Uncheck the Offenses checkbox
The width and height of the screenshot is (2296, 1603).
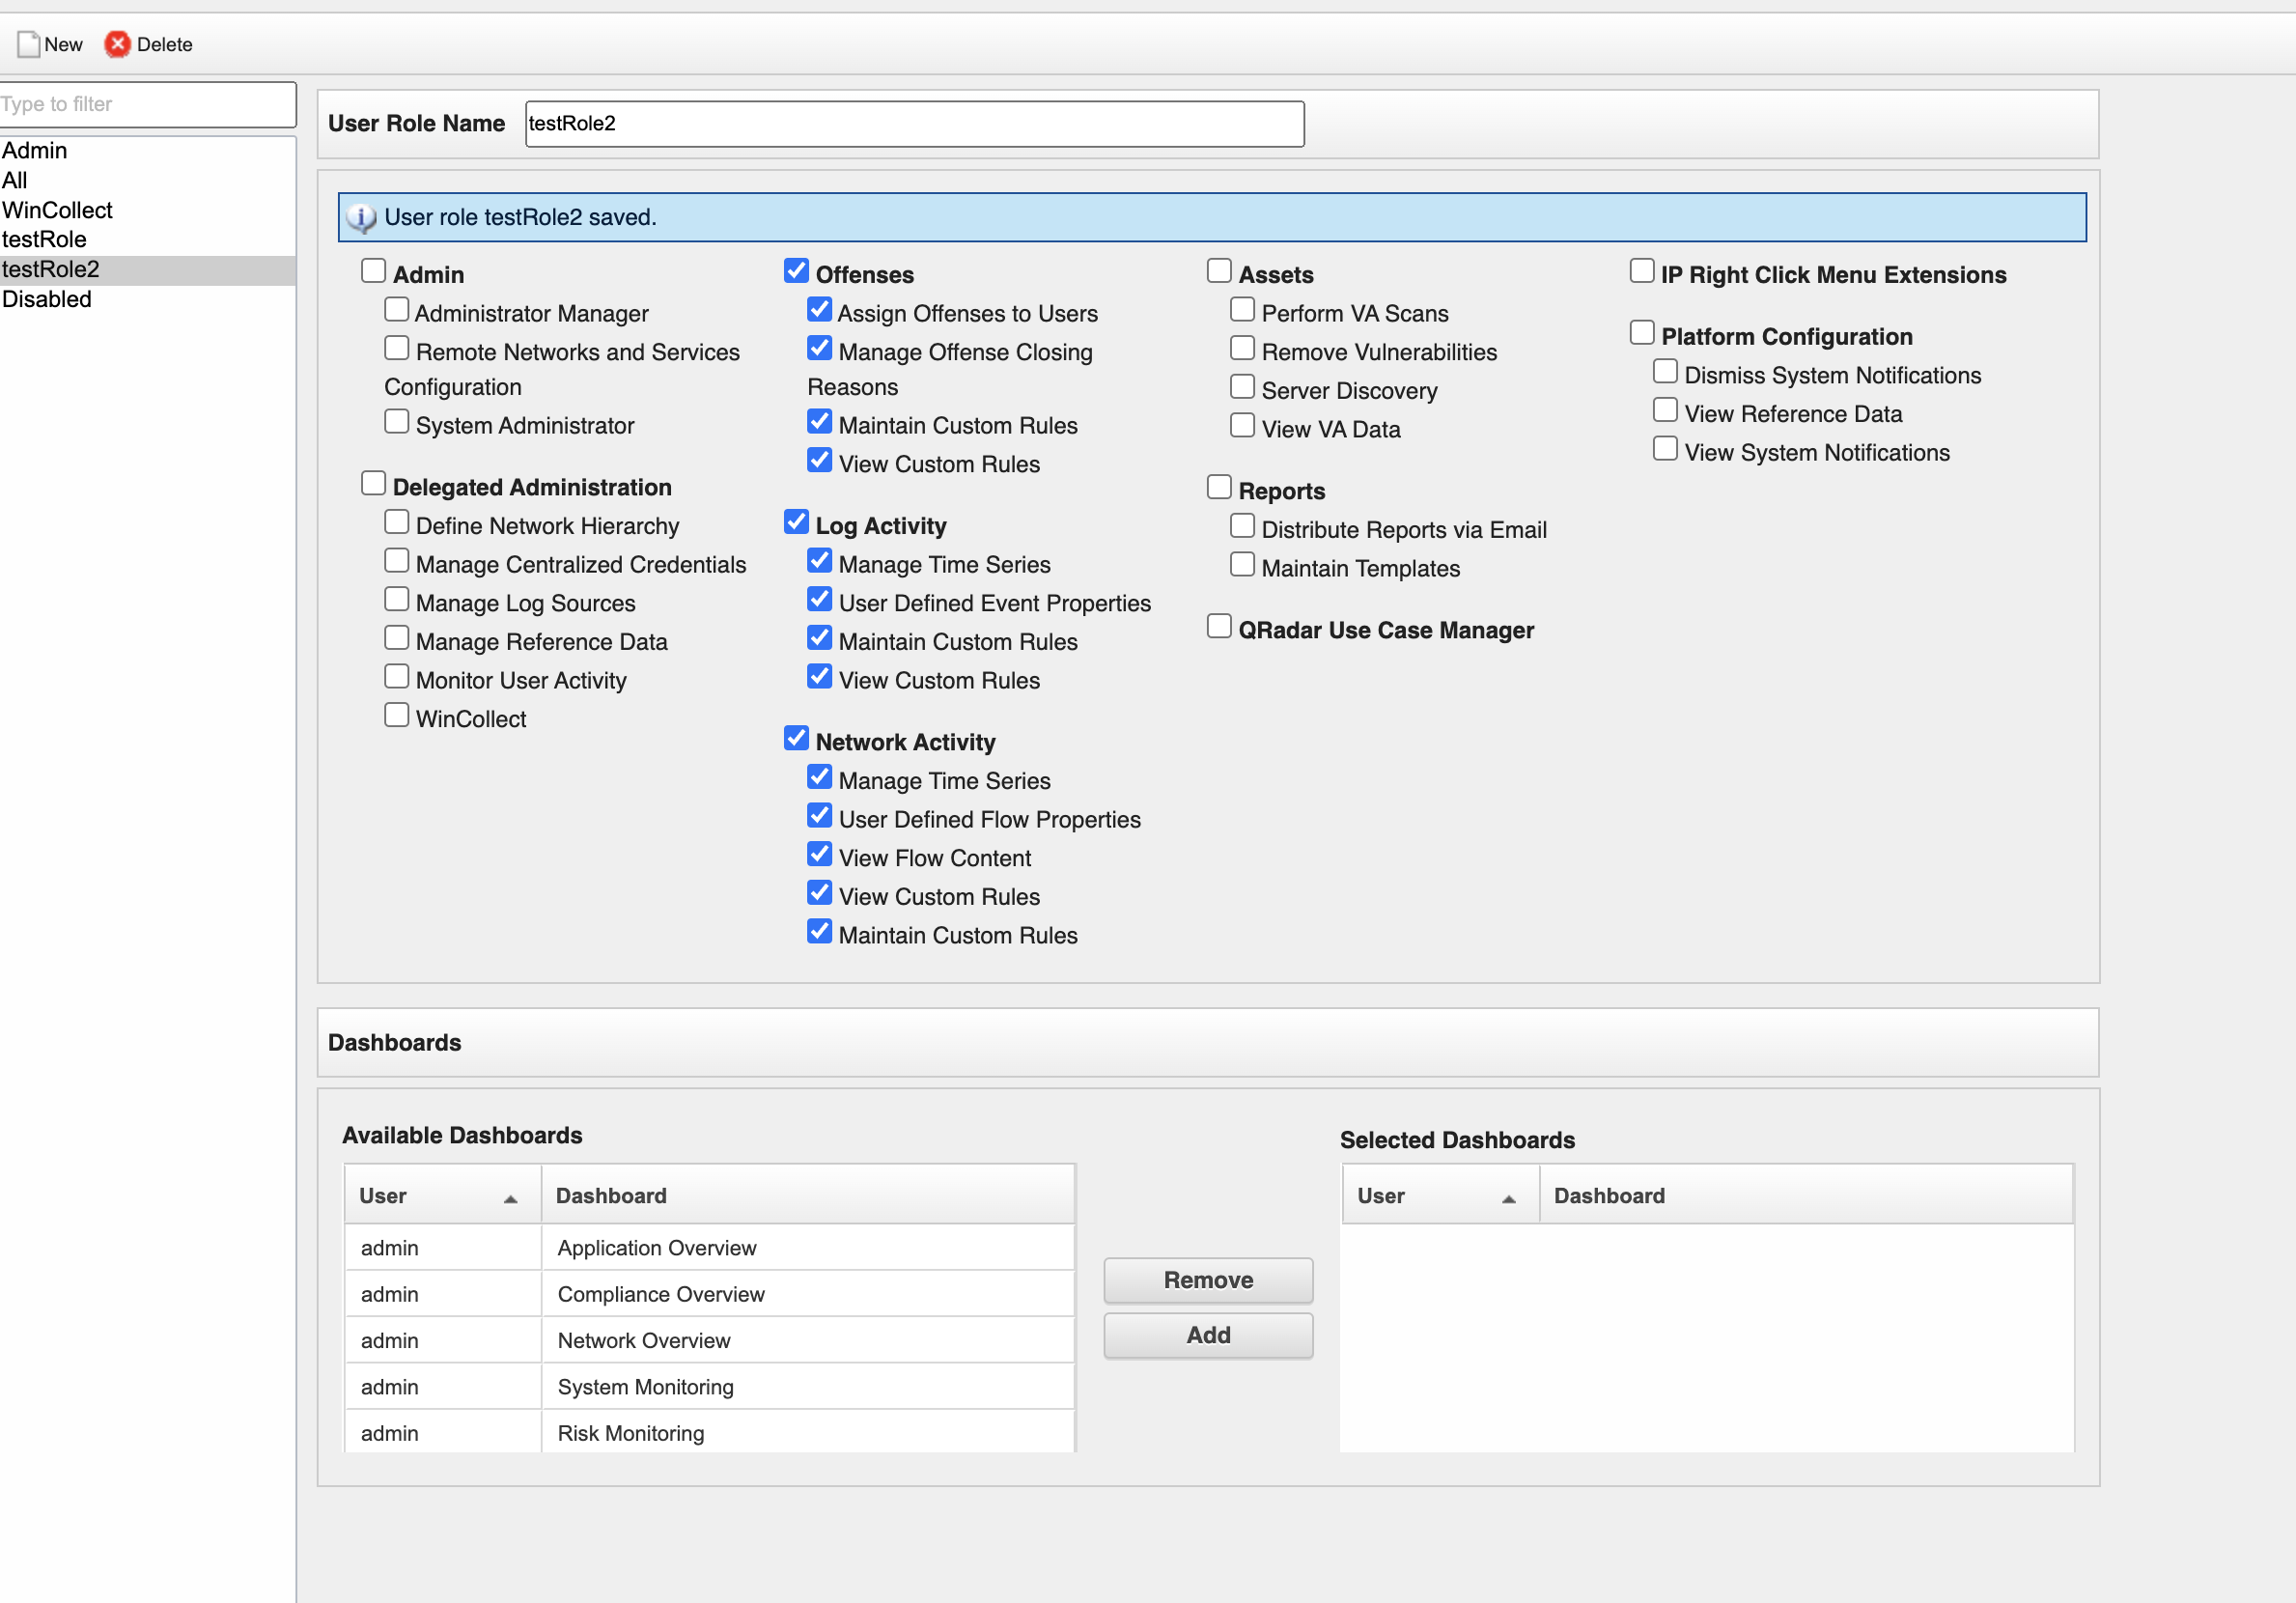click(796, 271)
